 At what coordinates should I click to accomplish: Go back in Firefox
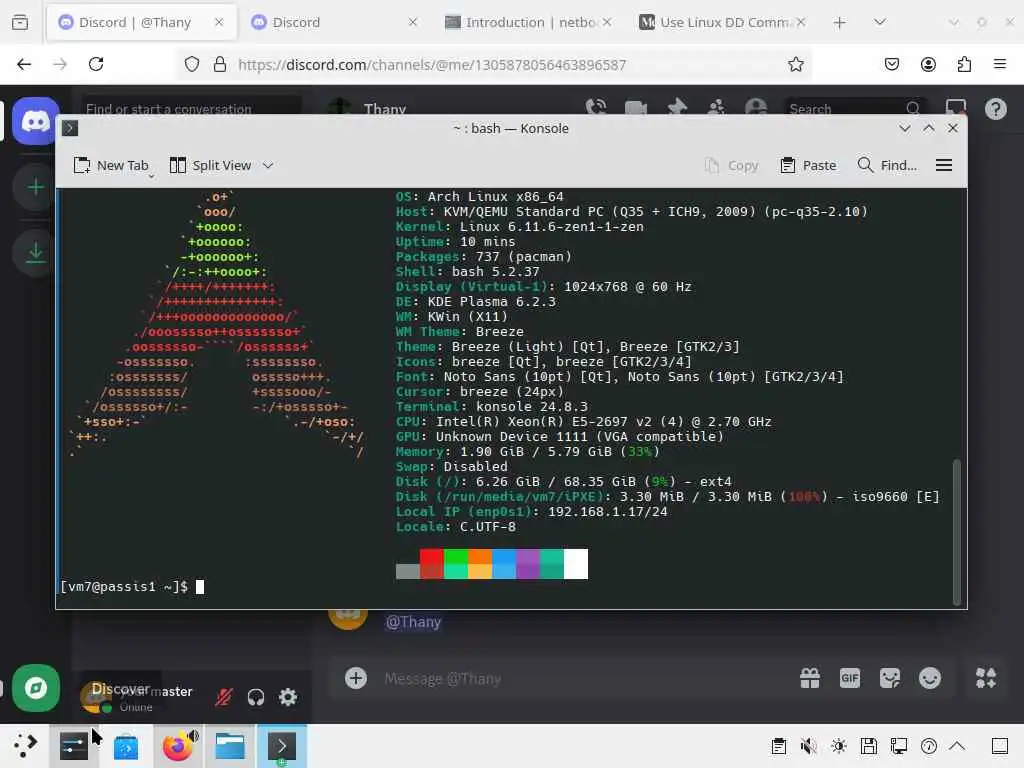(24, 64)
